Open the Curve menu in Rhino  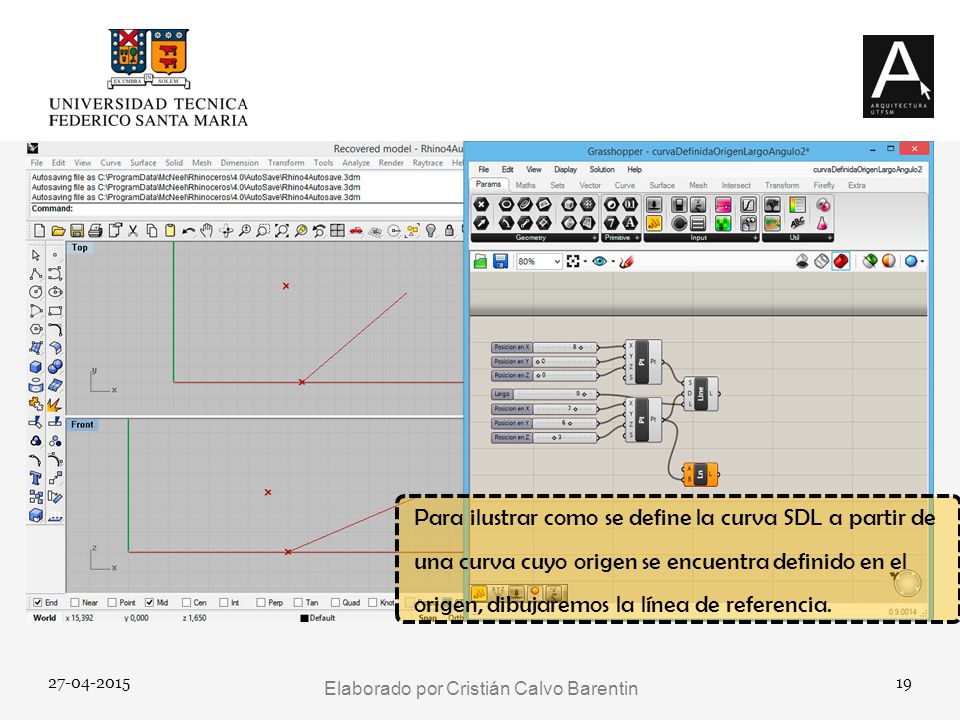pyautogui.click(x=110, y=163)
